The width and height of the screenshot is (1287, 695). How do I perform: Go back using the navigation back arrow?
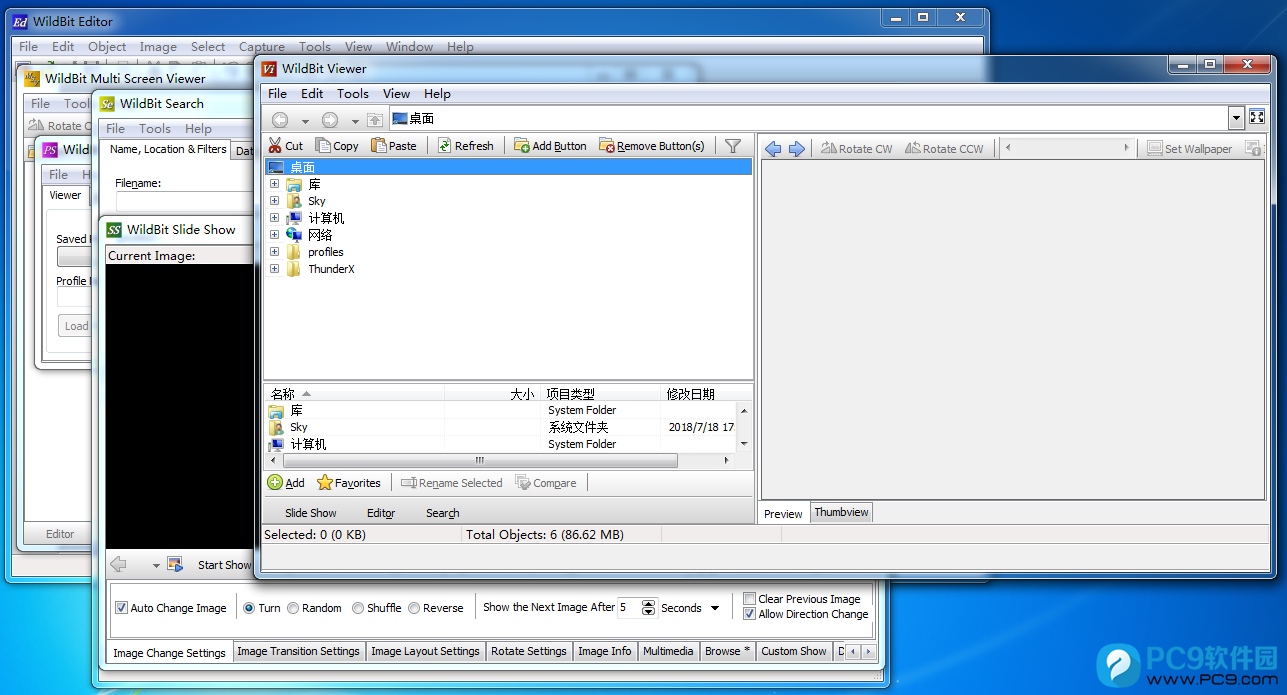(x=280, y=120)
